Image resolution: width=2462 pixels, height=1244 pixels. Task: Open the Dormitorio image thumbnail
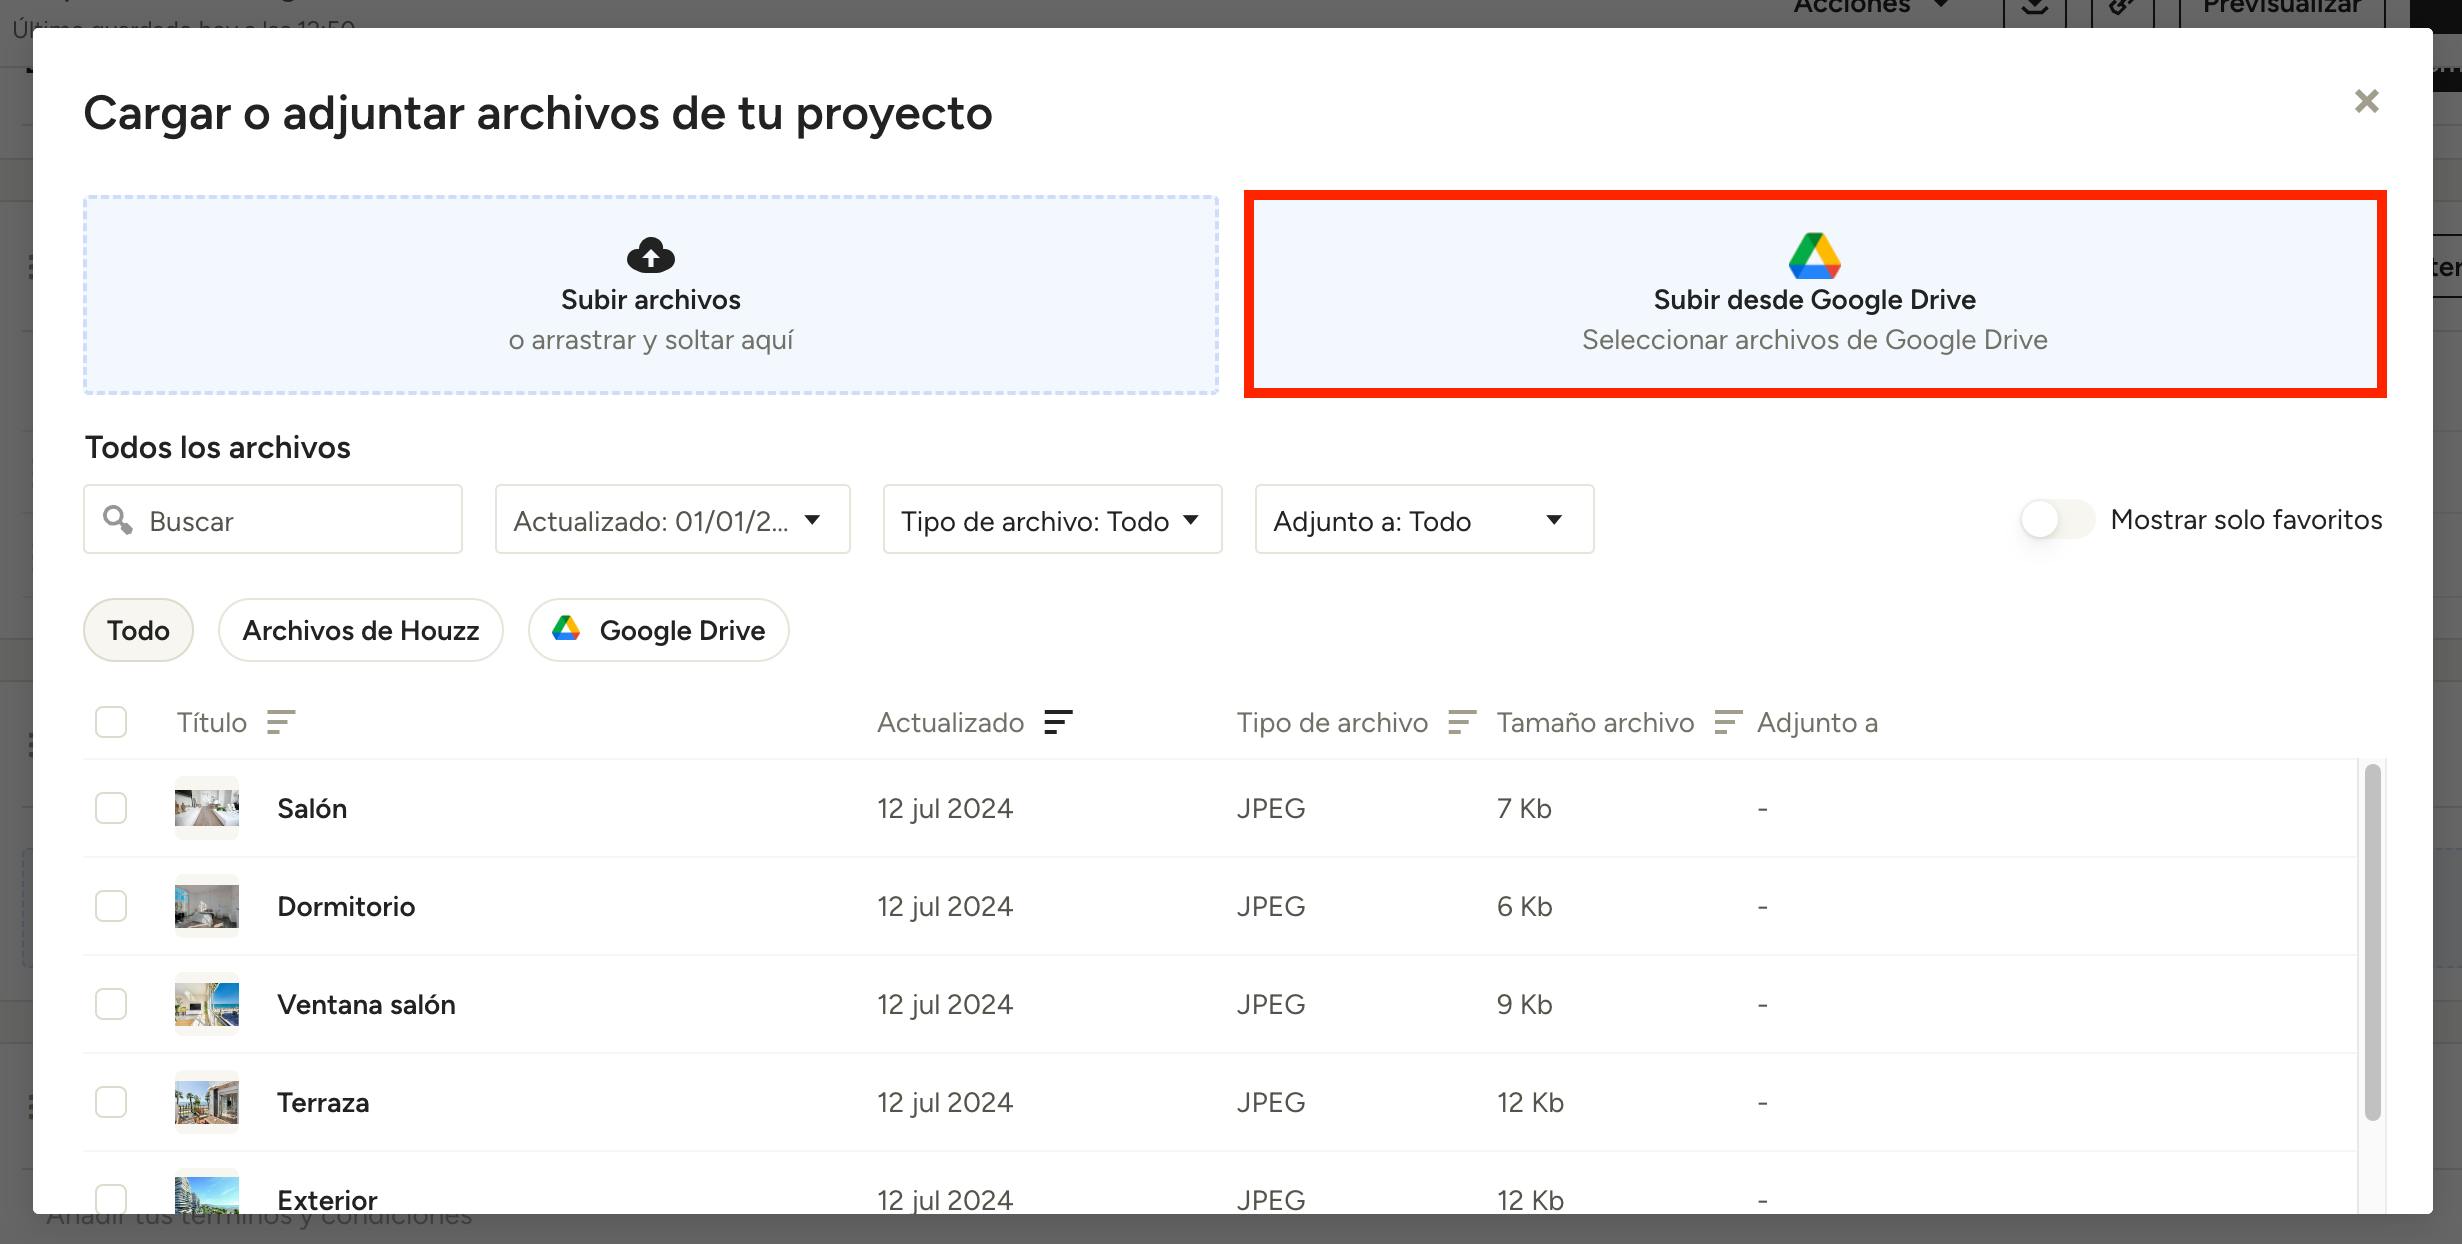tap(207, 906)
